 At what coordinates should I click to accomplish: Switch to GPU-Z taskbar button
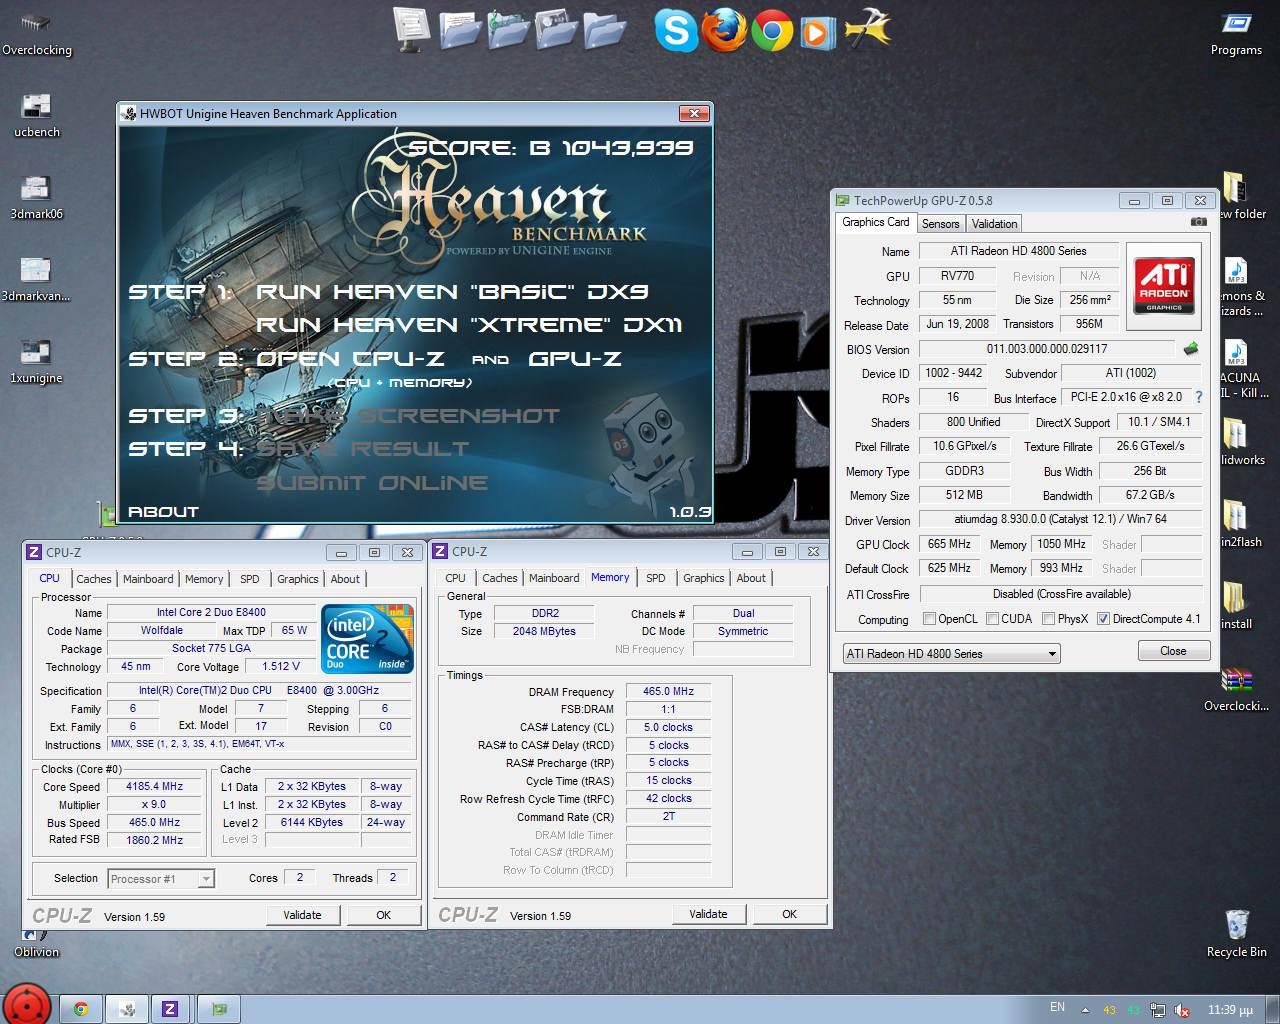tap(217, 1009)
